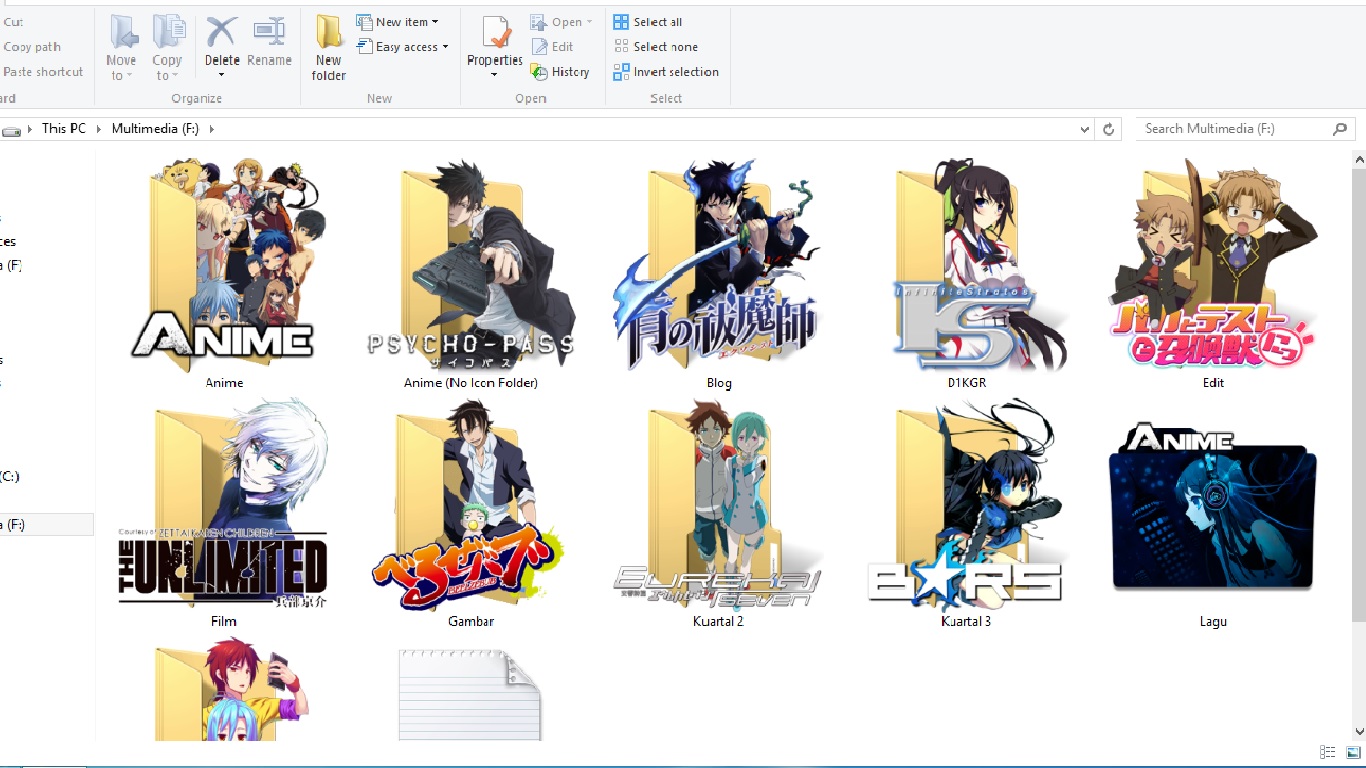Image resolution: width=1366 pixels, height=768 pixels.
Task: Open the address bar history dropdown
Action: 1085,129
